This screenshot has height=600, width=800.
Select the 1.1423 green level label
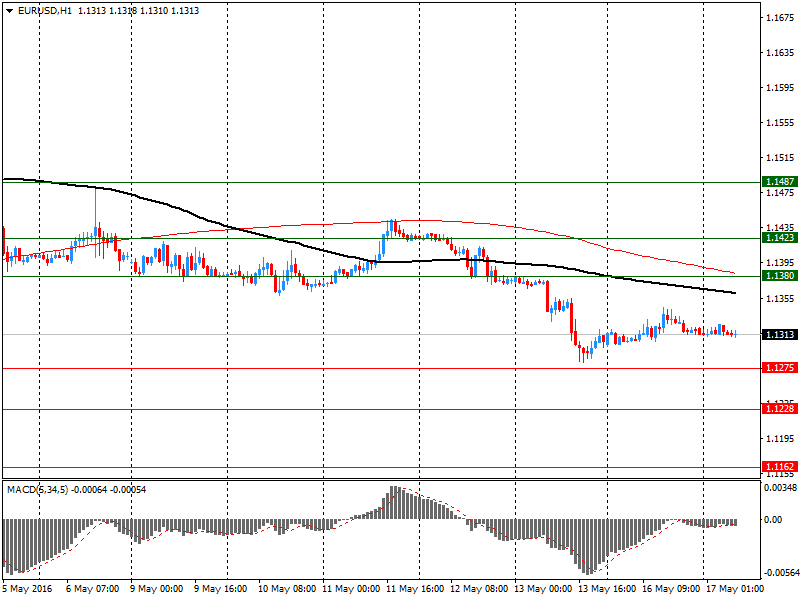(x=780, y=238)
